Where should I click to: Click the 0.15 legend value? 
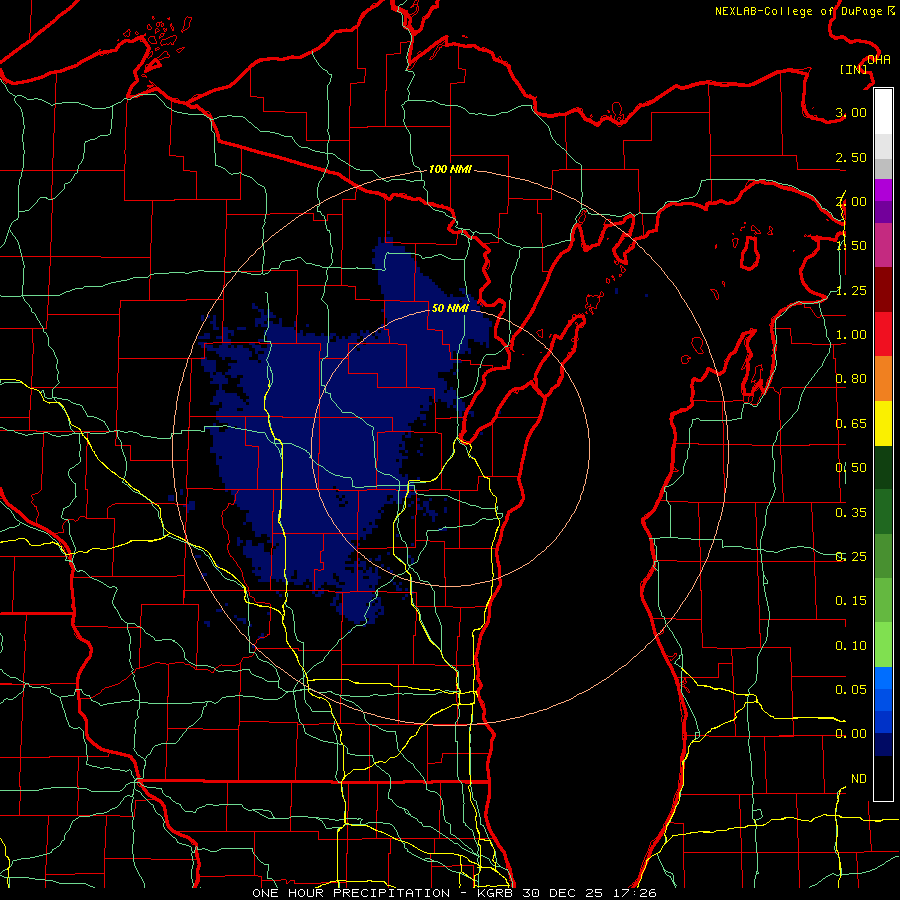(x=851, y=601)
